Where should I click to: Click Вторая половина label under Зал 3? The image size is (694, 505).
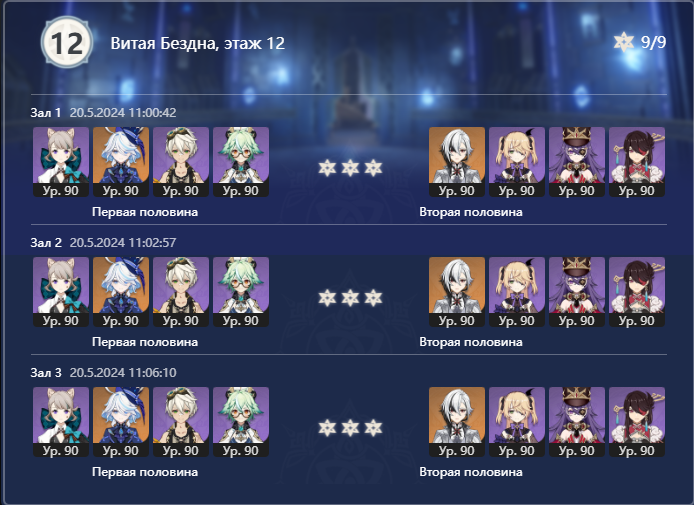(471, 472)
